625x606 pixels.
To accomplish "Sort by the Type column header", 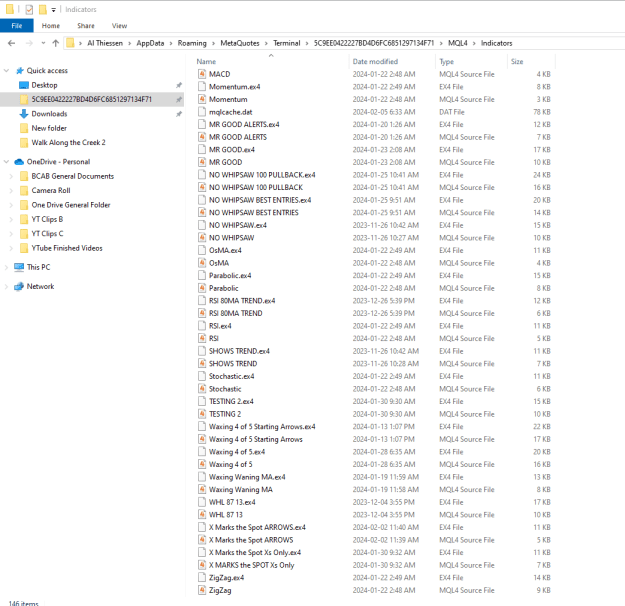I will pos(446,61).
